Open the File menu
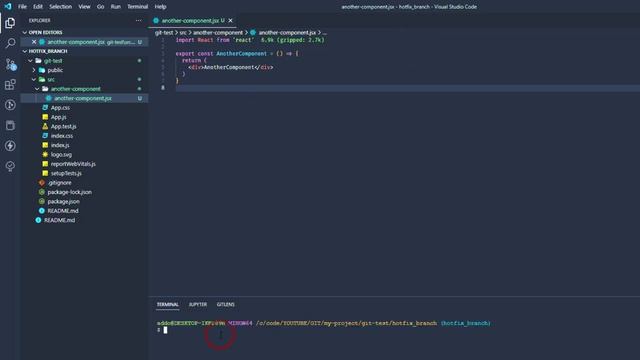The height and width of the screenshot is (360, 640). click(22, 7)
